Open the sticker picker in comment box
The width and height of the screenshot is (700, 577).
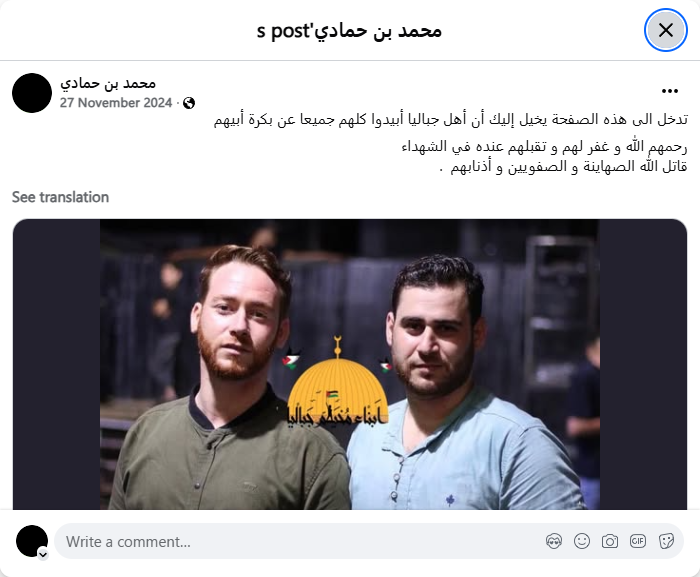pos(666,541)
